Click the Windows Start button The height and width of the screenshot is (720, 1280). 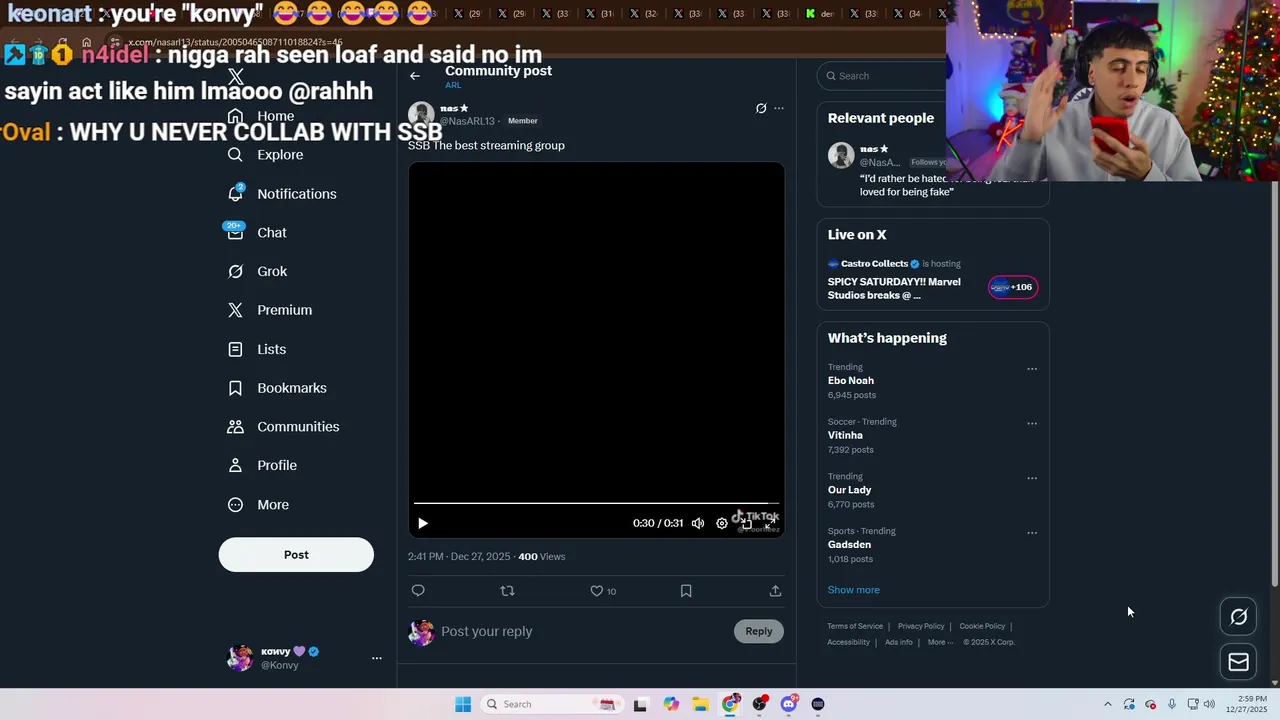pyautogui.click(x=463, y=704)
